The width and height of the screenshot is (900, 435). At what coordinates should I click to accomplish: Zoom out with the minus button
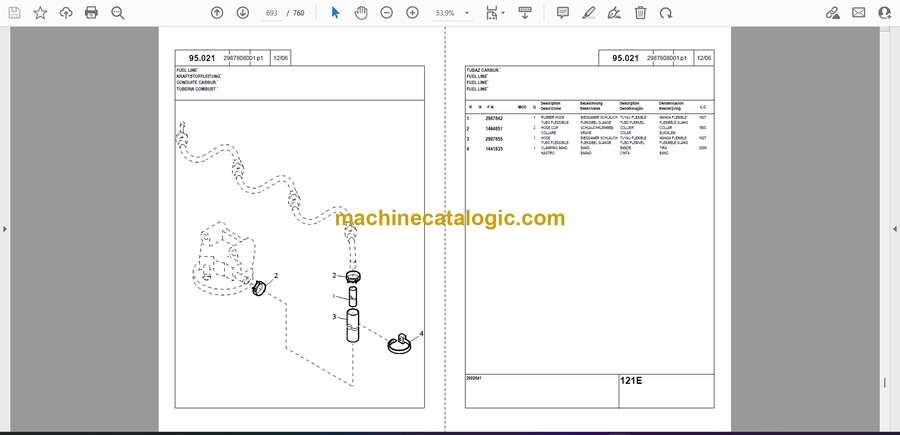tap(387, 13)
